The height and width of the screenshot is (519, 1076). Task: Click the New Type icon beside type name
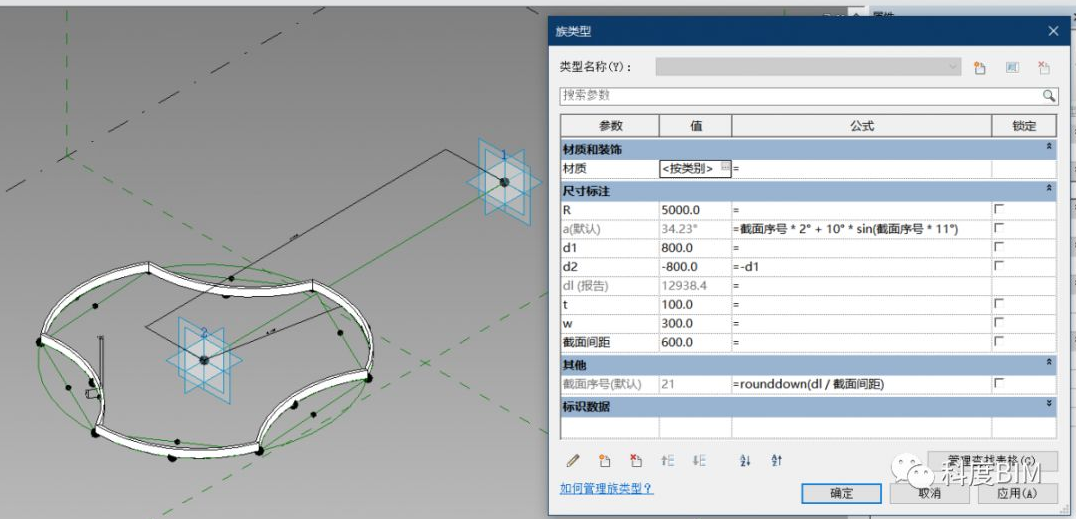point(979,67)
